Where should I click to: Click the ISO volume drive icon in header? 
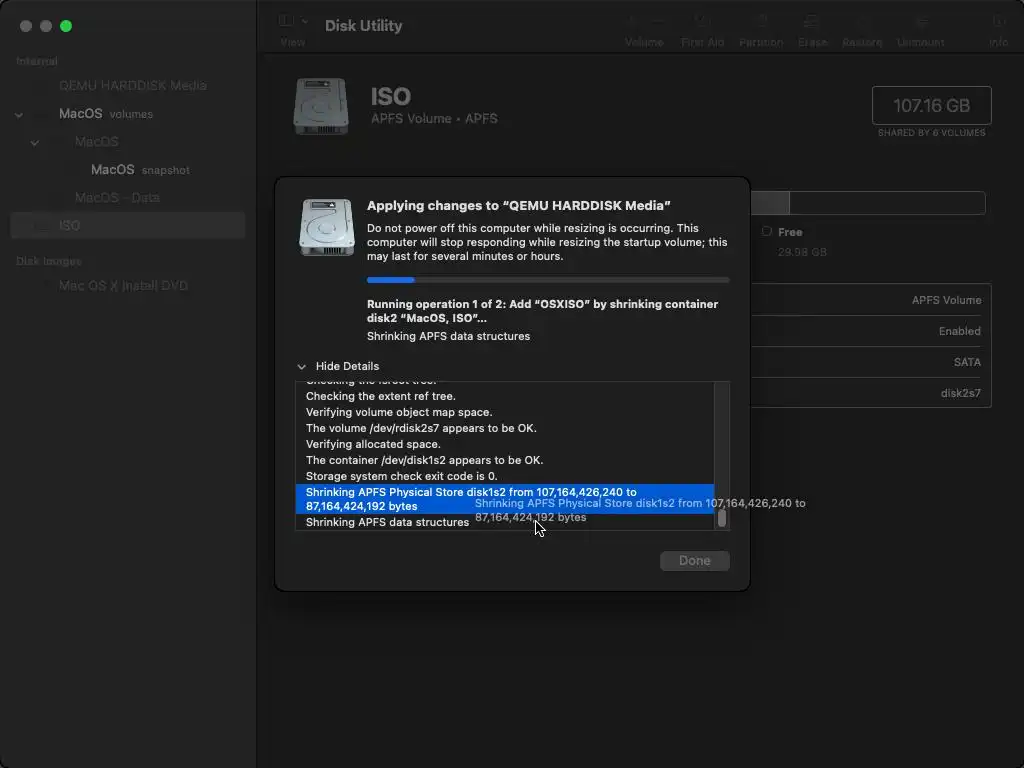(x=321, y=106)
